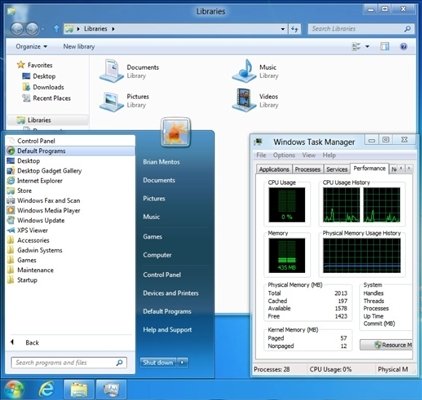Expand the Gadwin Systems folder

[70, 250]
